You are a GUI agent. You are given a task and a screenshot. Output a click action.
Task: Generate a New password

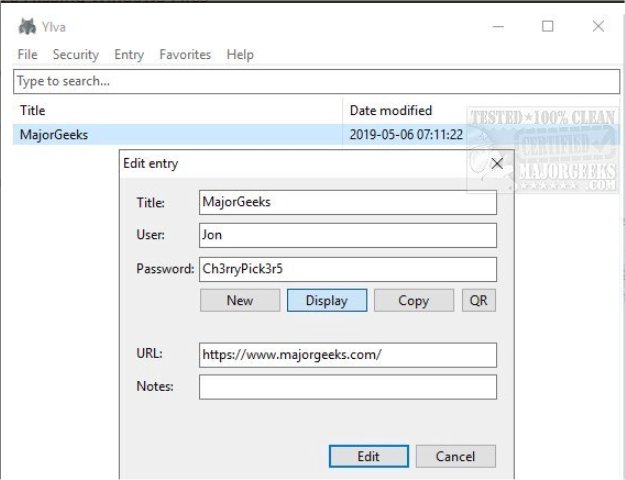(x=240, y=300)
